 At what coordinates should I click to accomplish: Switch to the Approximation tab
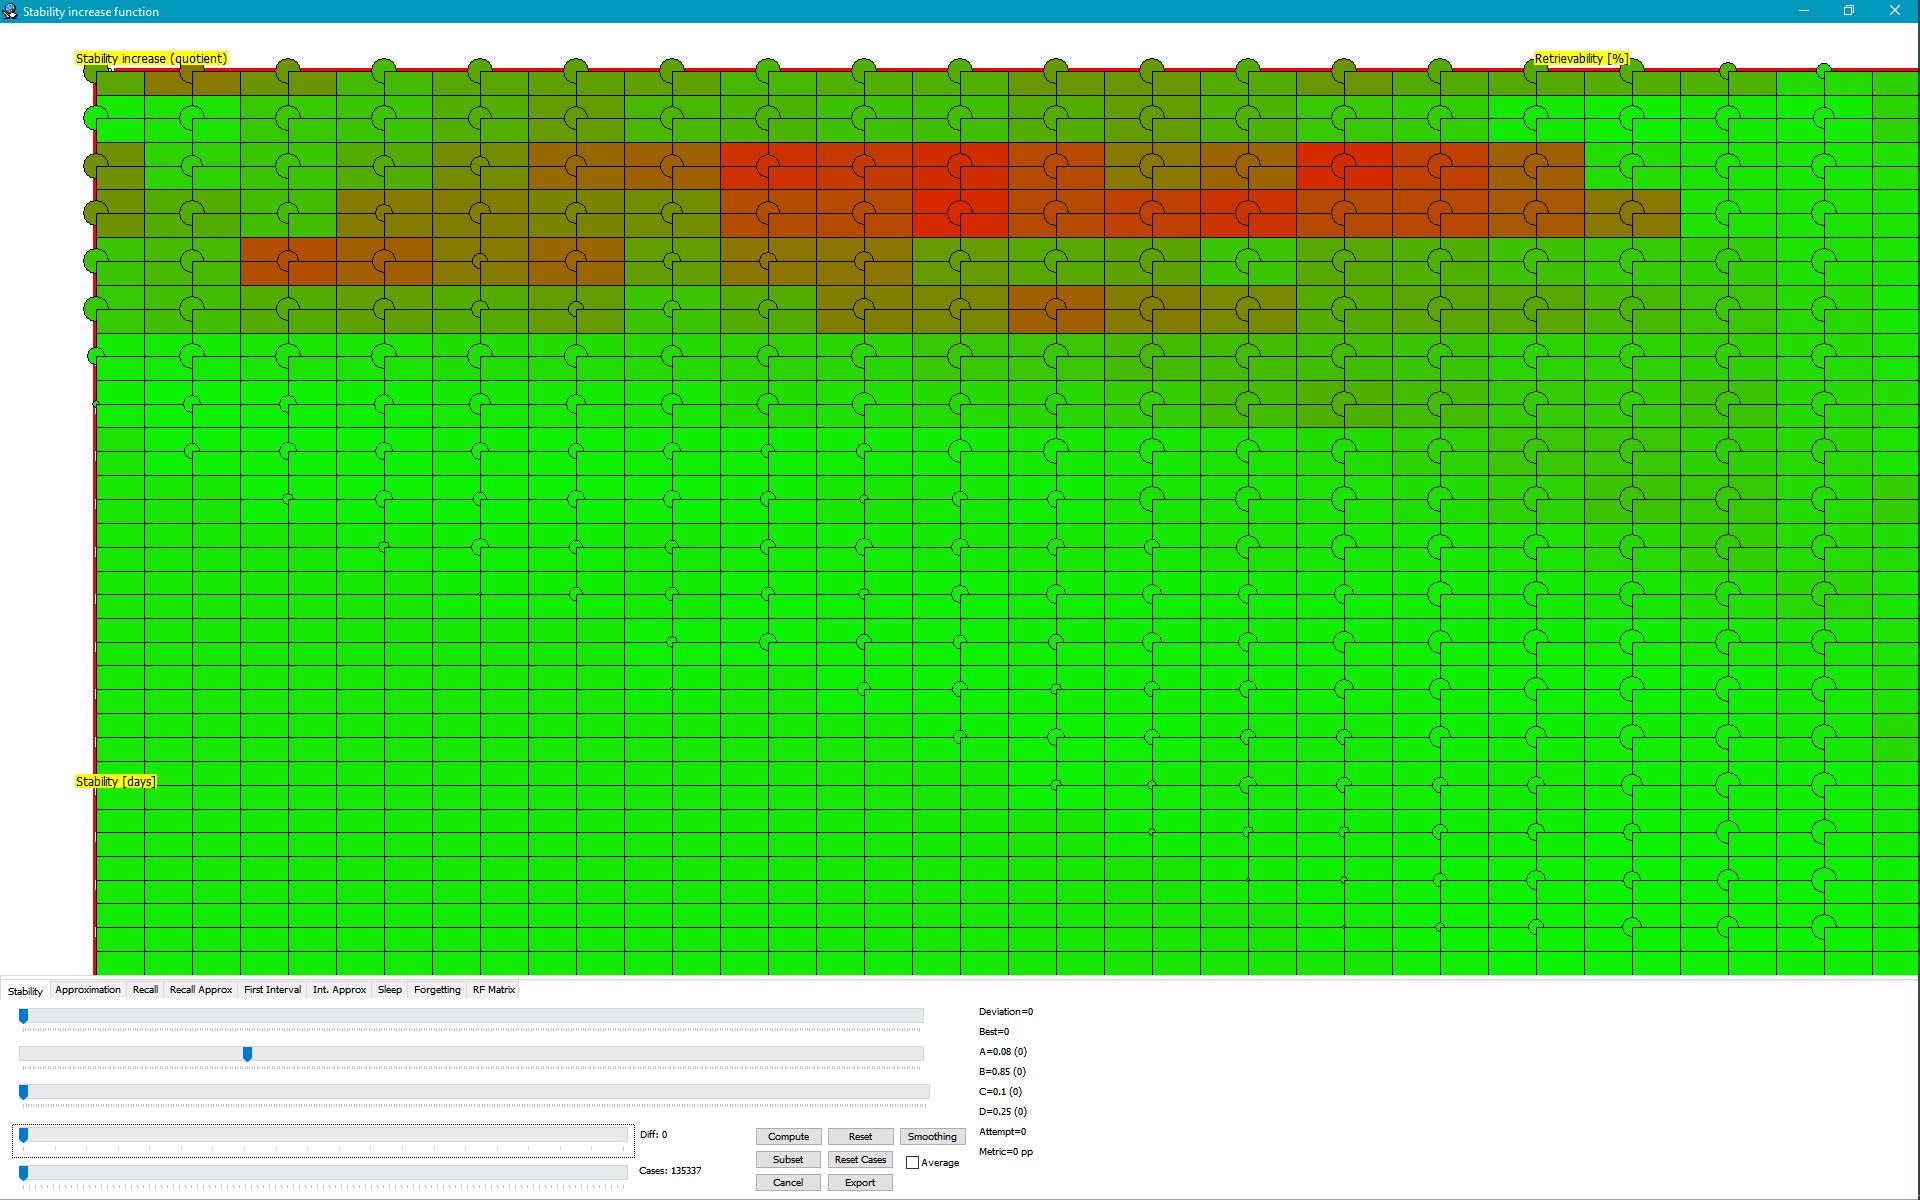(x=88, y=989)
